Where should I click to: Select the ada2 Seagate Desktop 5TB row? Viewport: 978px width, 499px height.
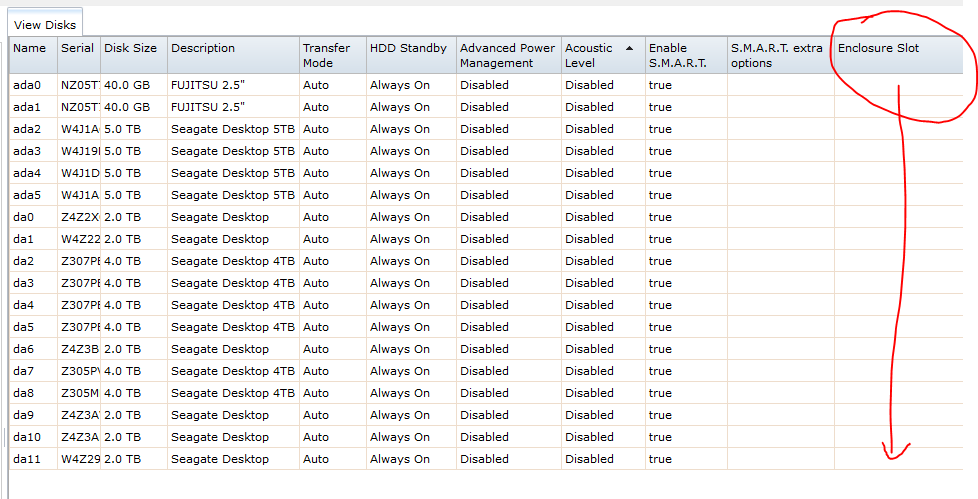[486, 129]
